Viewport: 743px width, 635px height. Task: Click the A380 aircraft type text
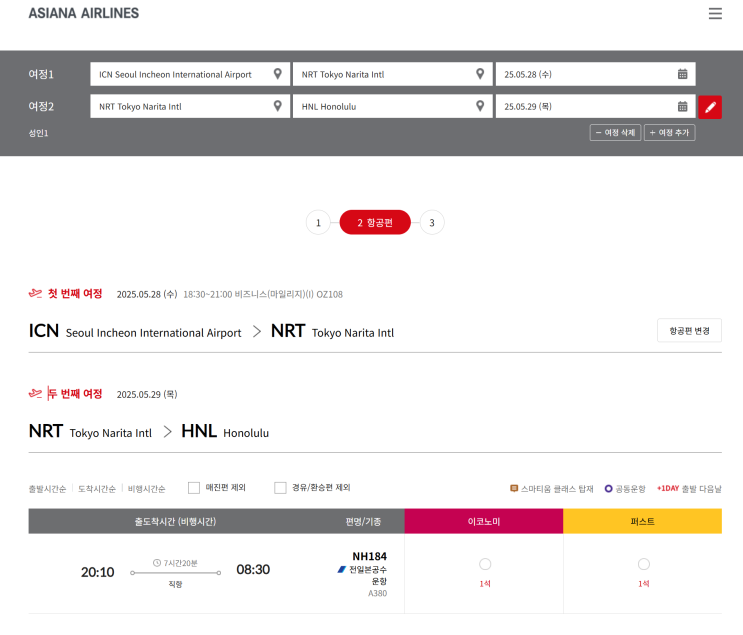pyautogui.click(x=378, y=593)
